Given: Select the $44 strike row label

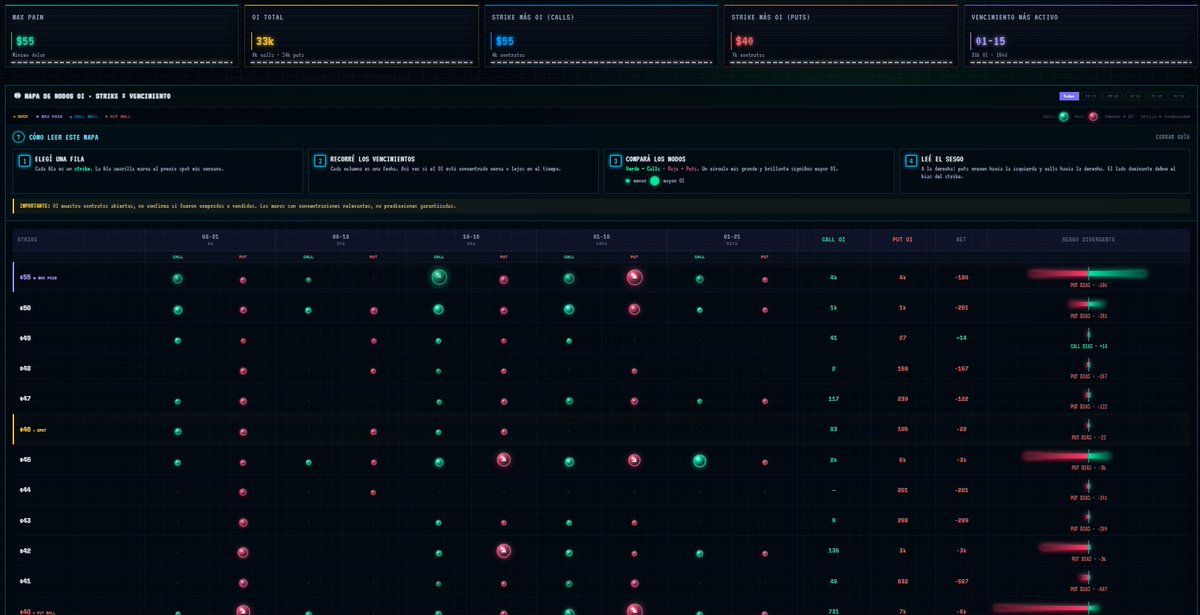Looking at the screenshot, I should [x=25, y=490].
